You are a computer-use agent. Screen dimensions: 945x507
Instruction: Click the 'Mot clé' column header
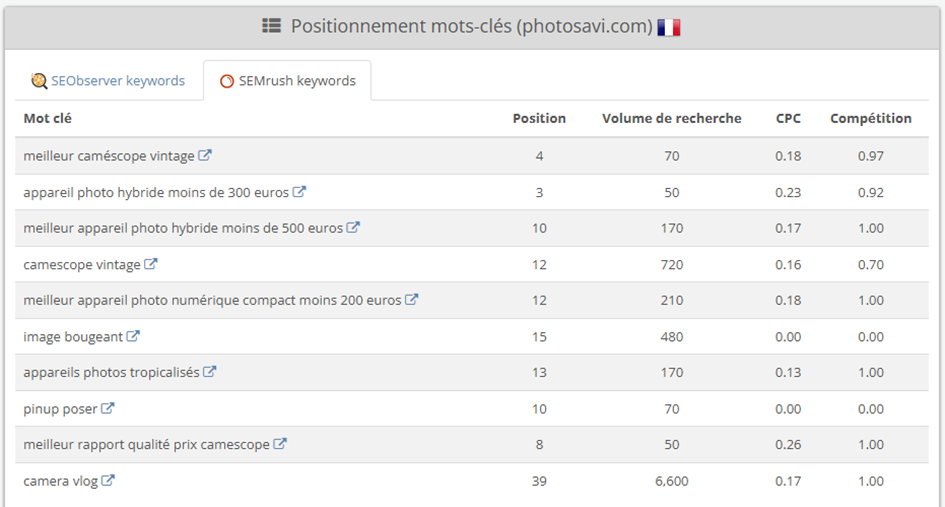click(48, 118)
